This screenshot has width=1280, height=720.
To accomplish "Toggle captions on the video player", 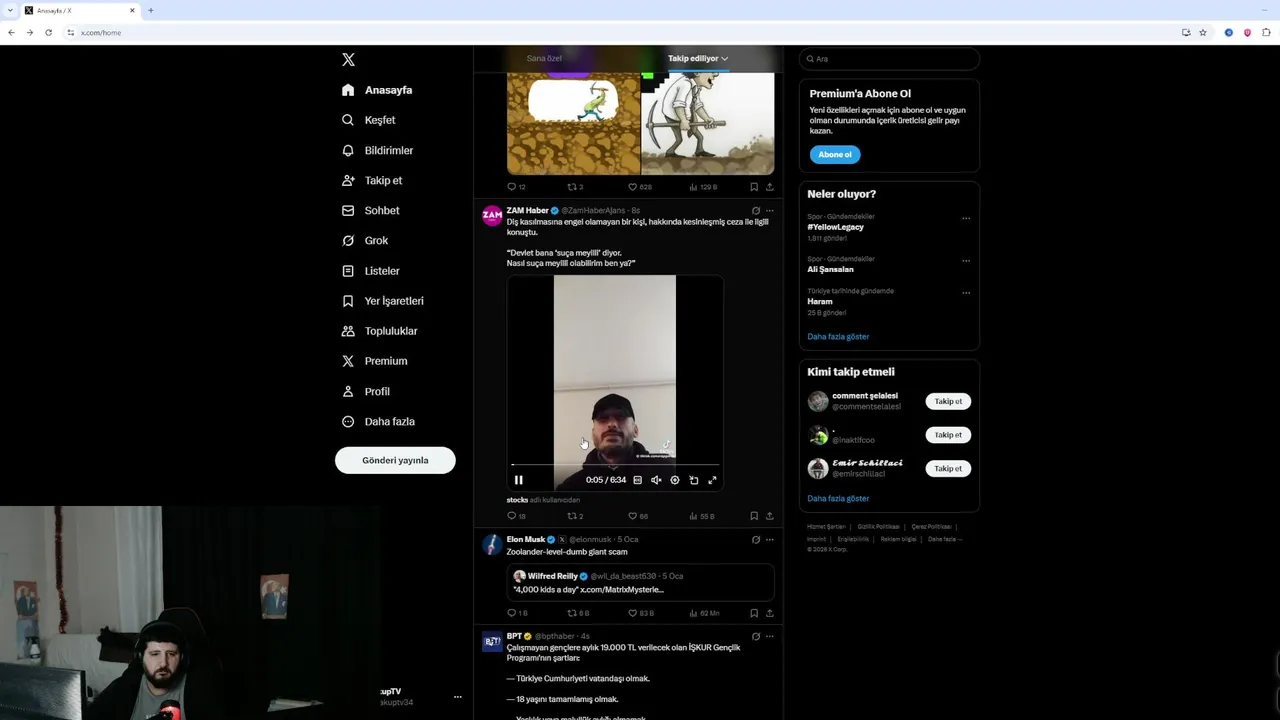I will point(637,480).
